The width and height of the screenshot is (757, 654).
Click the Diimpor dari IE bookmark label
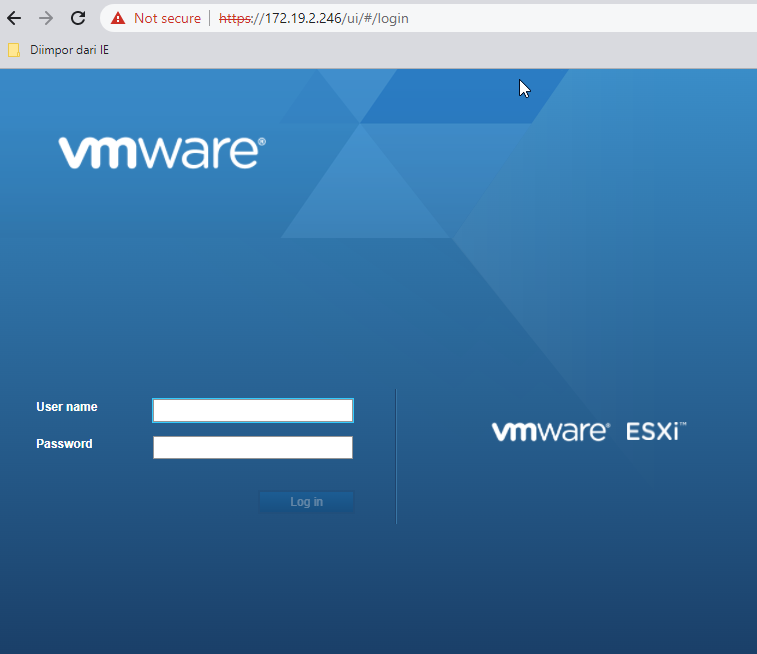(x=69, y=50)
